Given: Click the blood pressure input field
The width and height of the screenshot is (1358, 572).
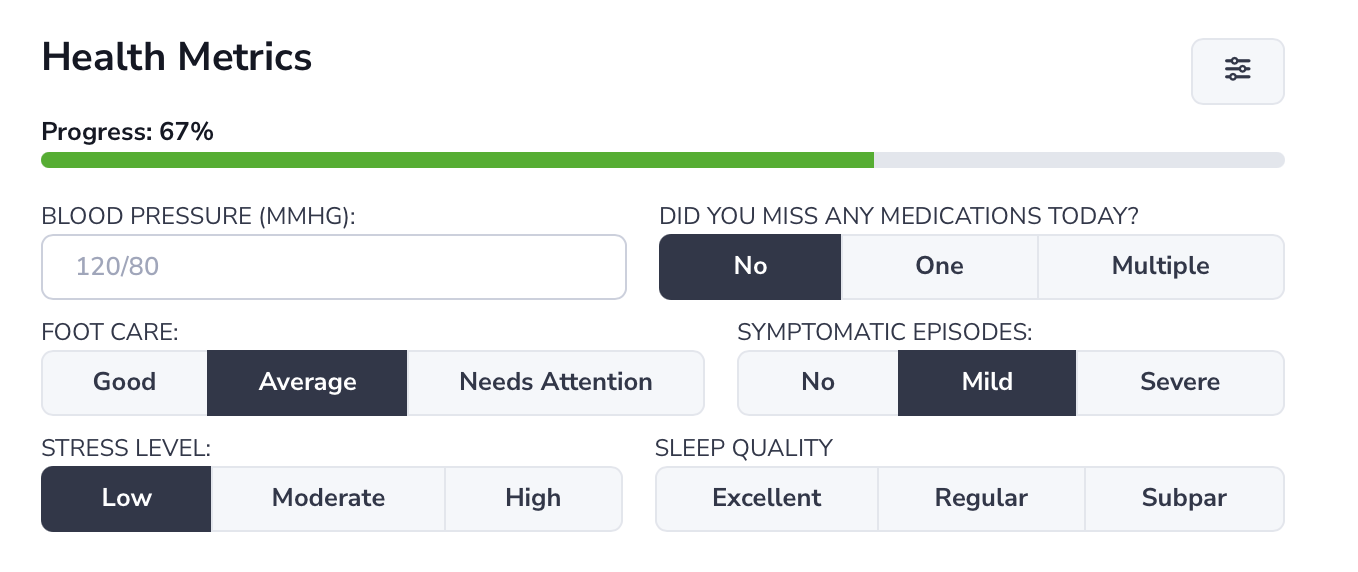Looking at the screenshot, I should coord(333,267).
